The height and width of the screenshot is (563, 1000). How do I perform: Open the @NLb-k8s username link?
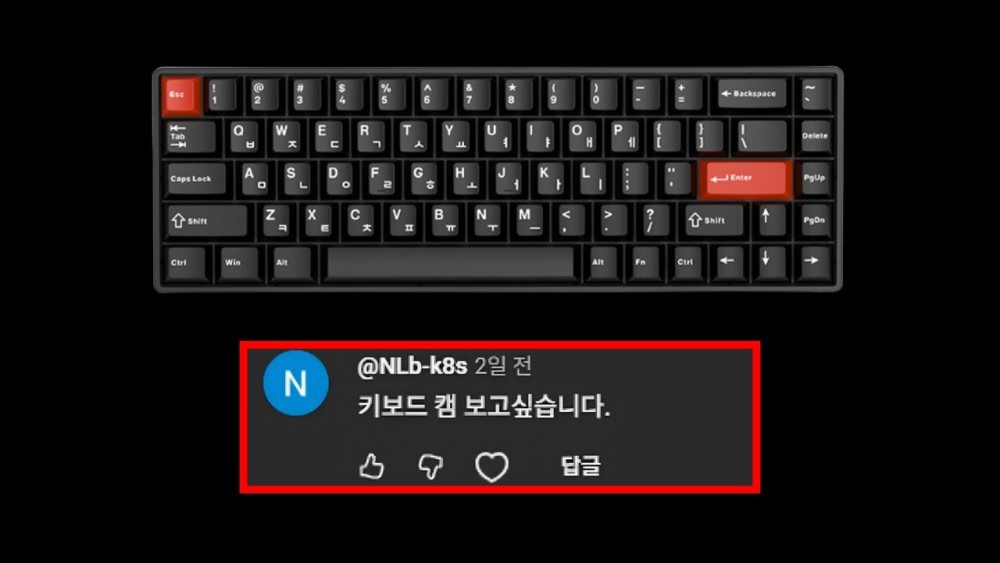click(x=412, y=366)
